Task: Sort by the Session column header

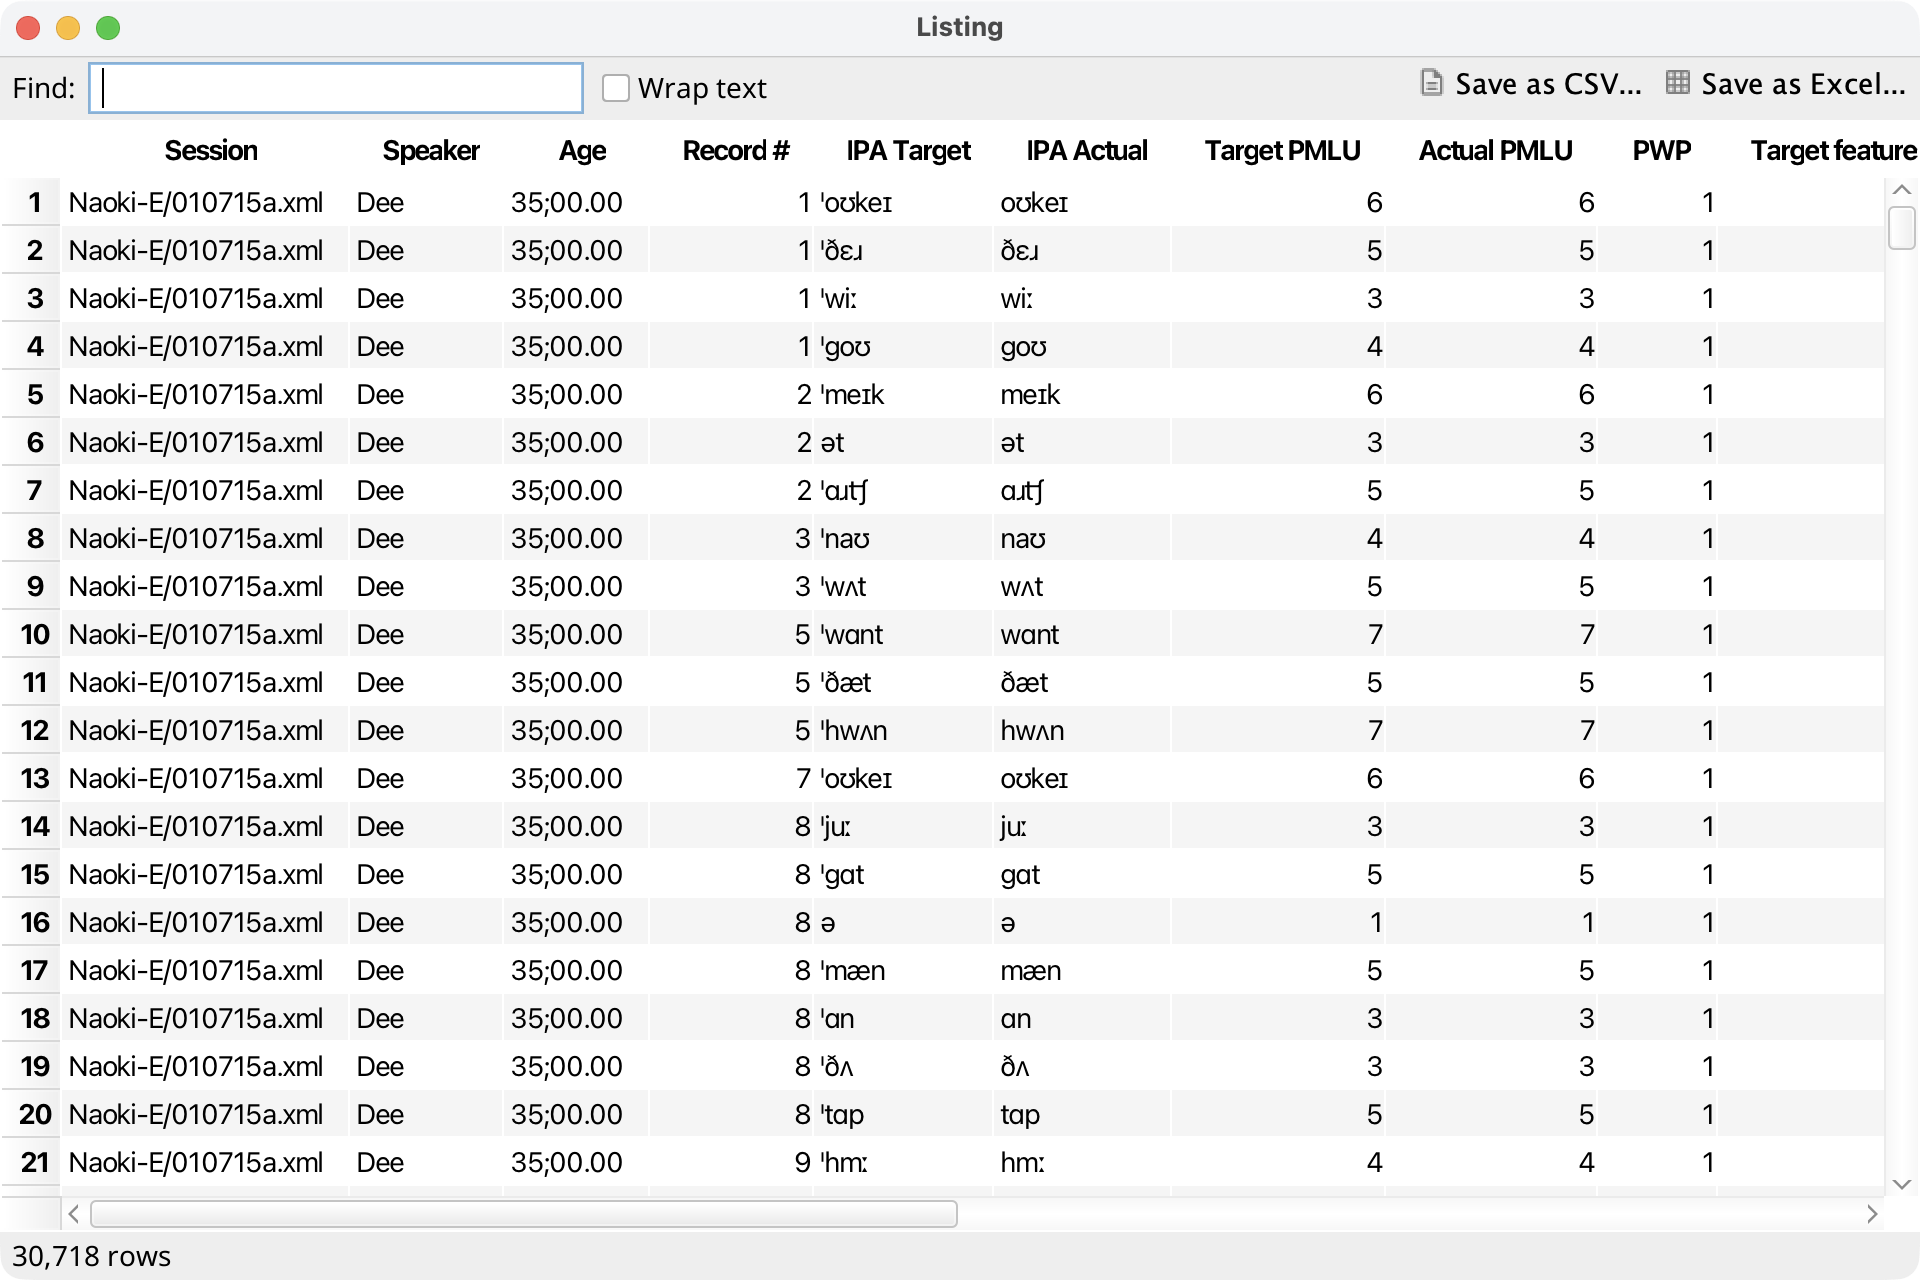Action: coord(211,151)
